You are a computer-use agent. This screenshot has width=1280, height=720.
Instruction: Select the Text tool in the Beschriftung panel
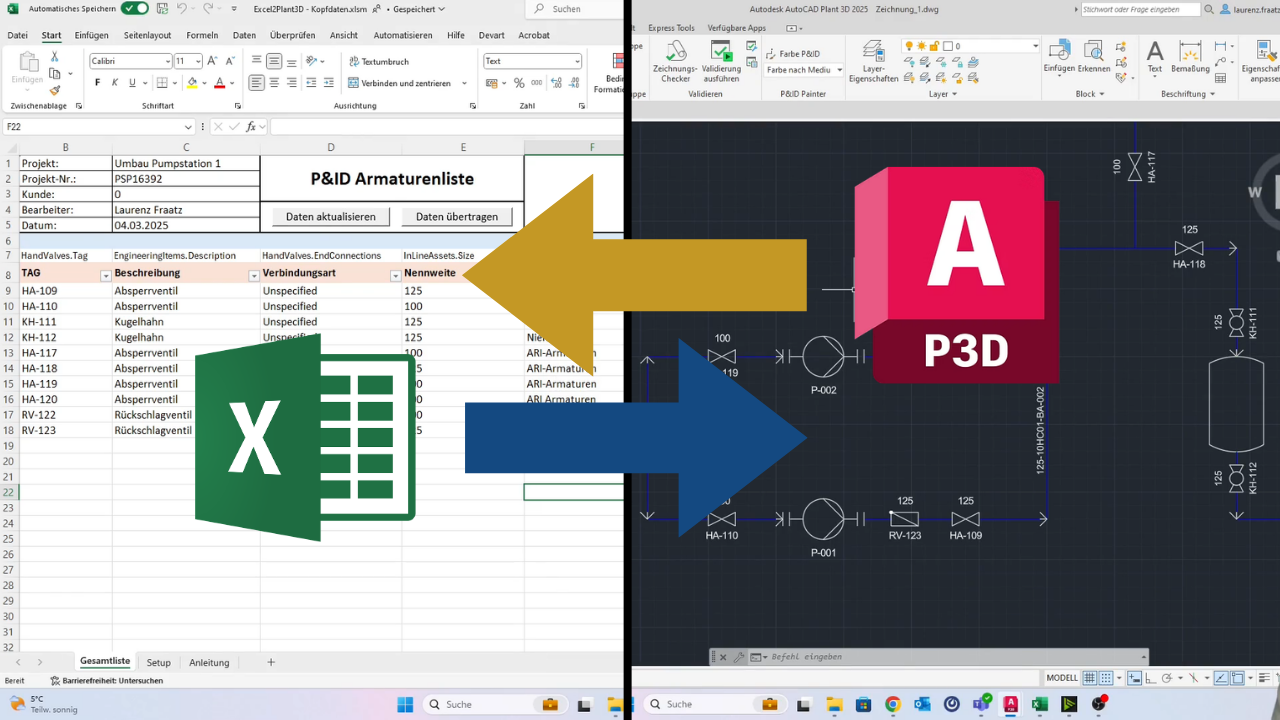tap(1154, 62)
